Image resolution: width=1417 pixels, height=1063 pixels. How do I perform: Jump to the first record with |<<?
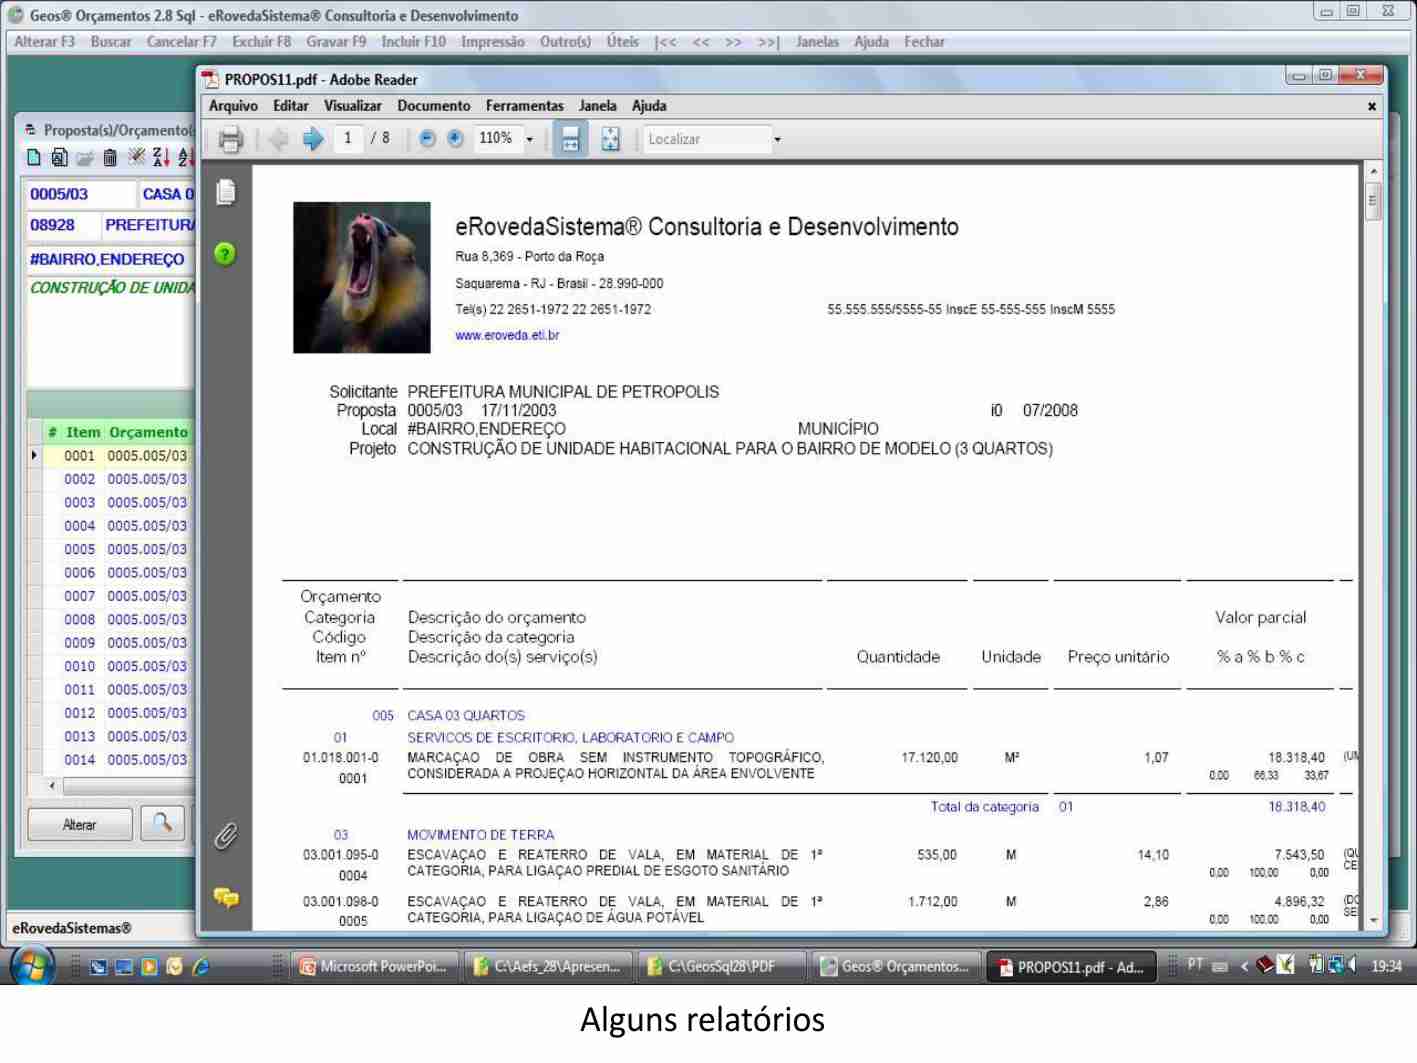click(666, 42)
